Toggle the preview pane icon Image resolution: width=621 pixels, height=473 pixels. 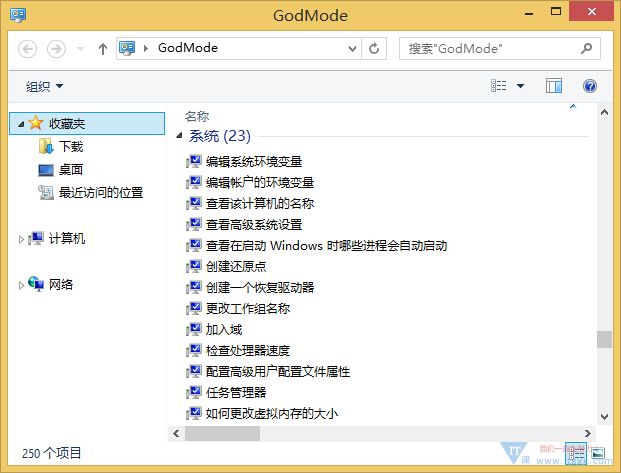click(554, 86)
